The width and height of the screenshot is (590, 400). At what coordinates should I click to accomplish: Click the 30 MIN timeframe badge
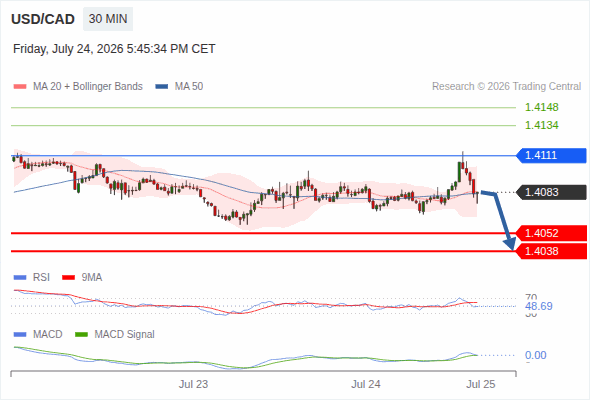point(108,19)
